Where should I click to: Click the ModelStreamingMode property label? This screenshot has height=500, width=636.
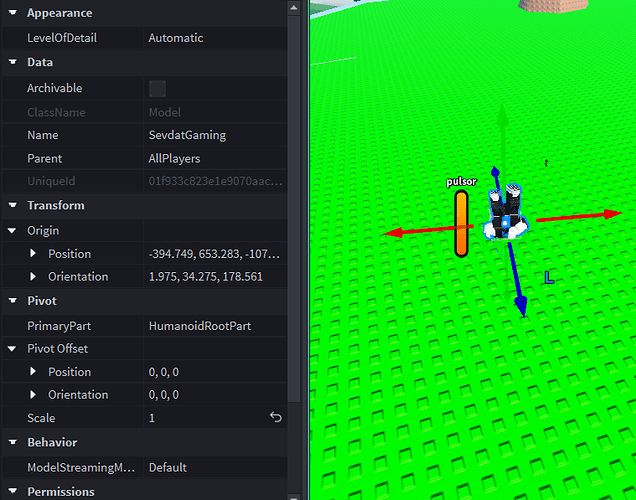(81, 468)
